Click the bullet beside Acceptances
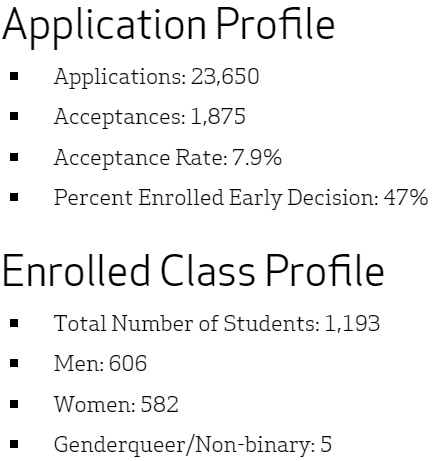The height and width of the screenshot is (461, 436). [14, 116]
